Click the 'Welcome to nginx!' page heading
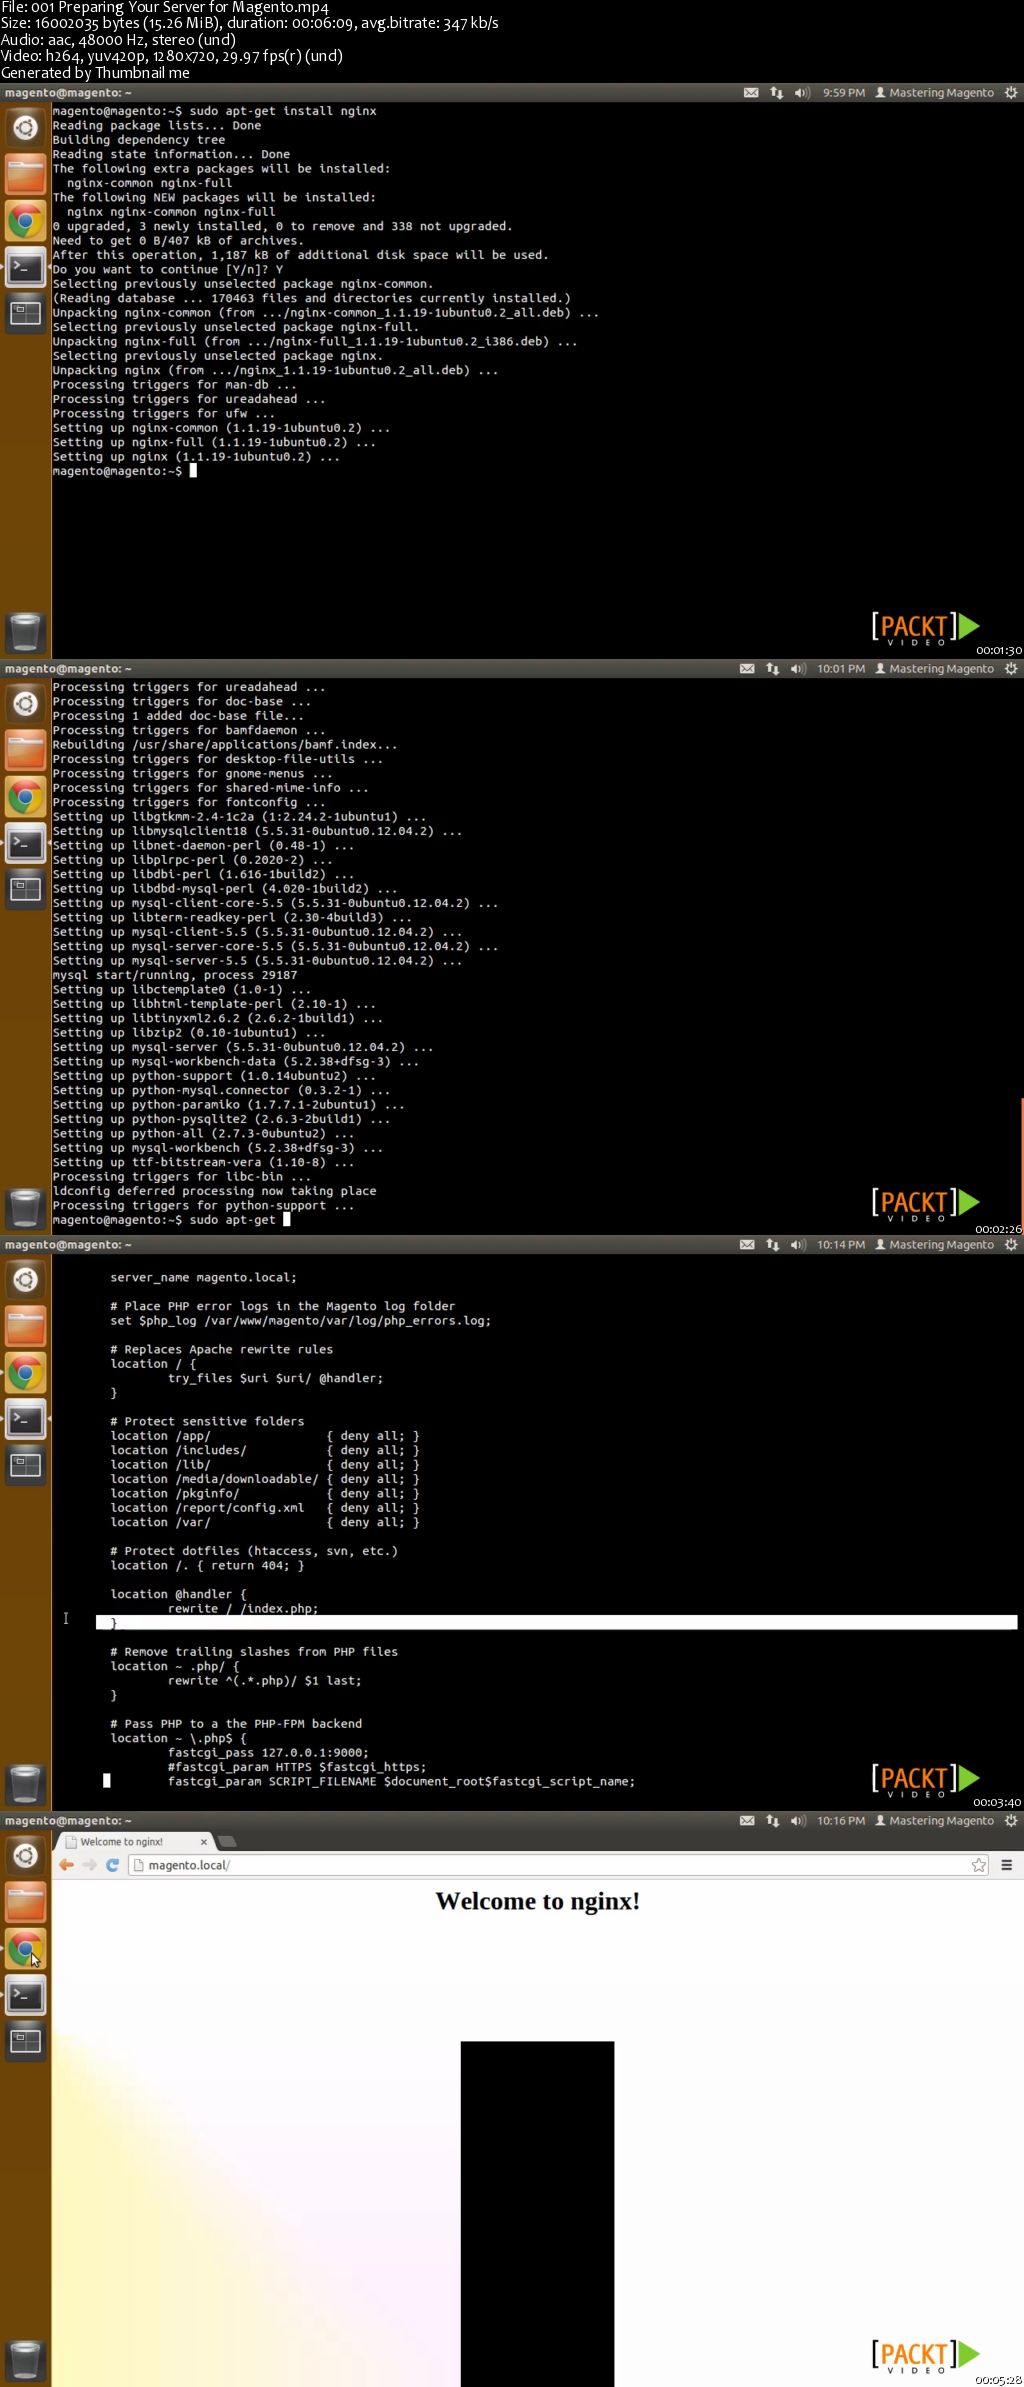This screenshot has width=1024, height=2387. point(538,1902)
